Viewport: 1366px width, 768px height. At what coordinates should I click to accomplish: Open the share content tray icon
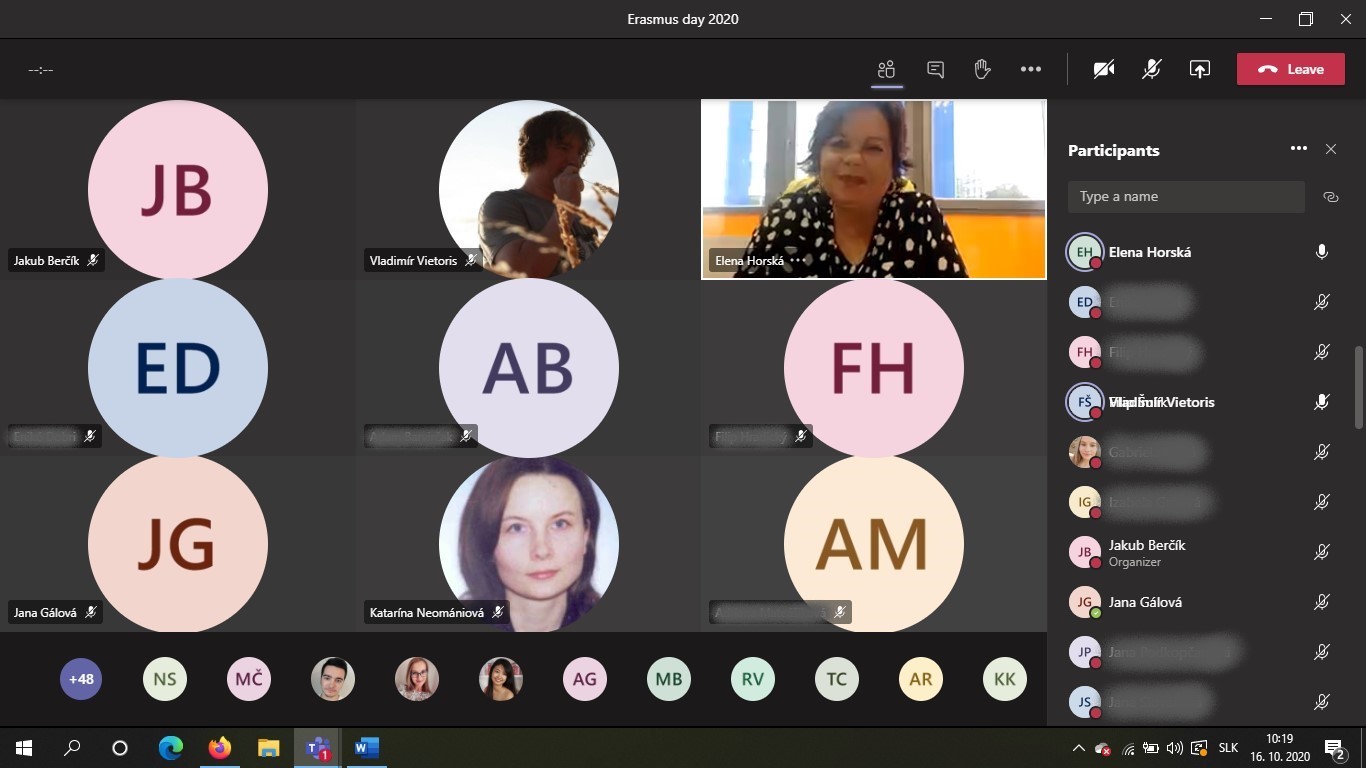click(1199, 69)
